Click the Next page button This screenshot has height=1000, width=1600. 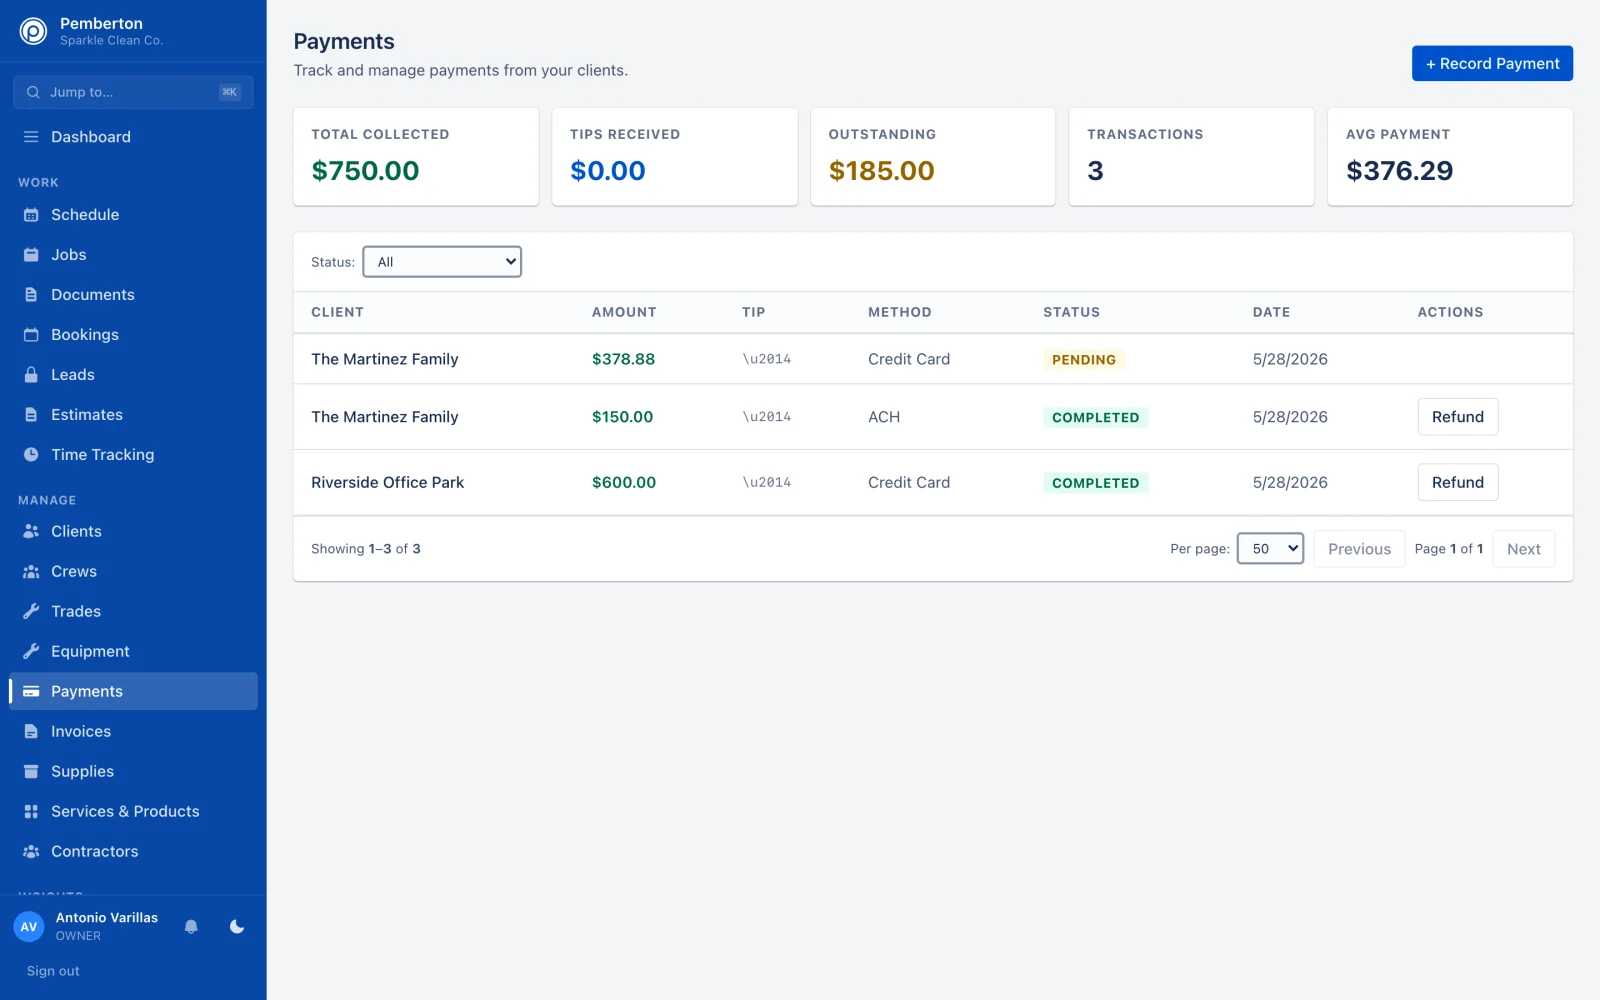tap(1524, 549)
